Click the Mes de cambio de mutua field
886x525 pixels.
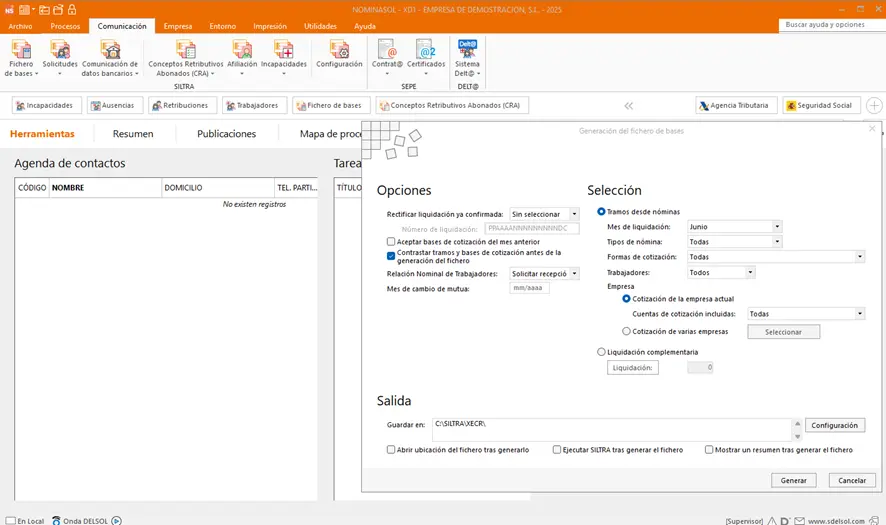point(529,289)
